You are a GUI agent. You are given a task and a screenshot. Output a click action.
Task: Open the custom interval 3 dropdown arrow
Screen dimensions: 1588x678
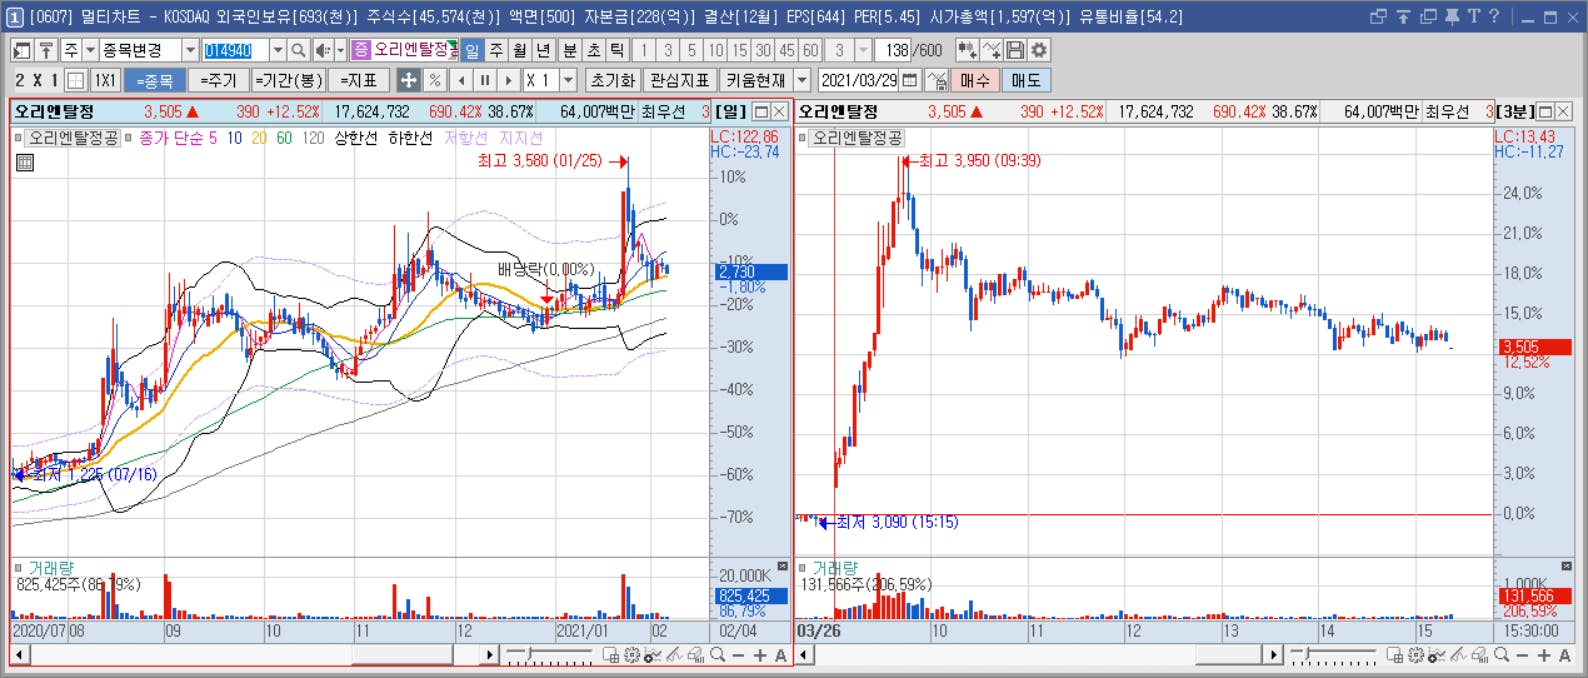(x=863, y=50)
